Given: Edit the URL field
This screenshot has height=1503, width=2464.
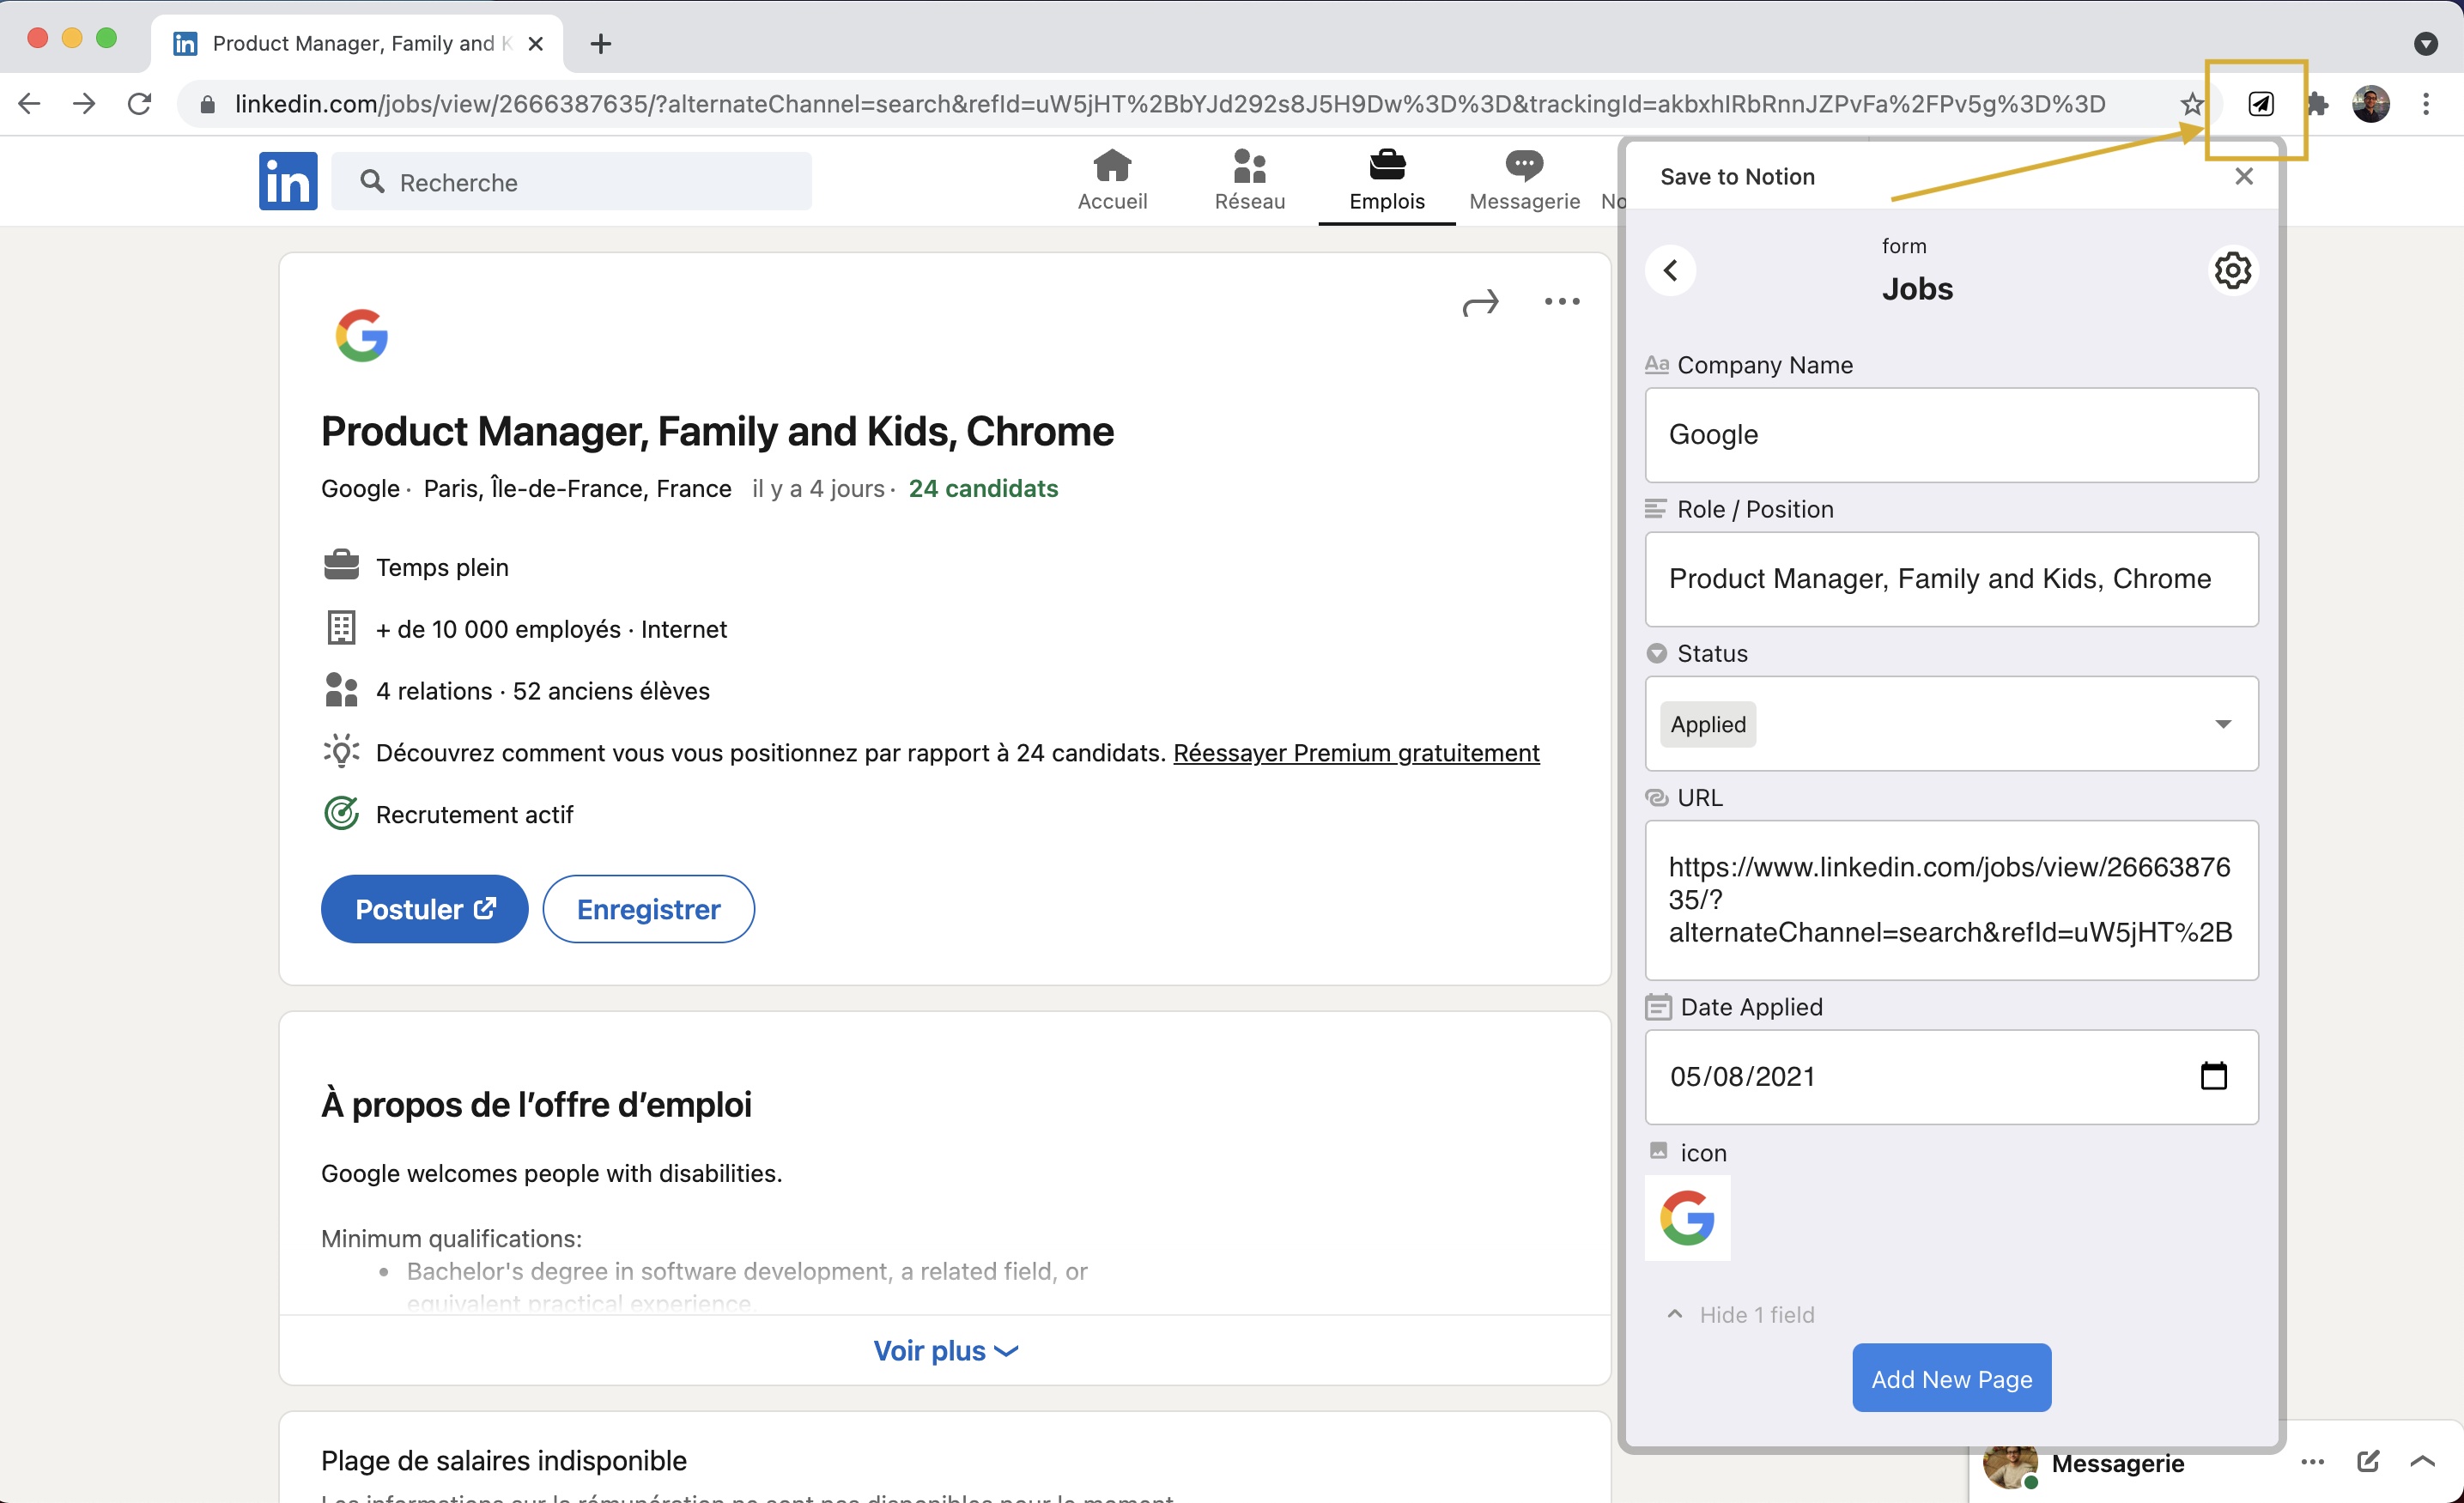Looking at the screenshot, I should (1951, 900).
